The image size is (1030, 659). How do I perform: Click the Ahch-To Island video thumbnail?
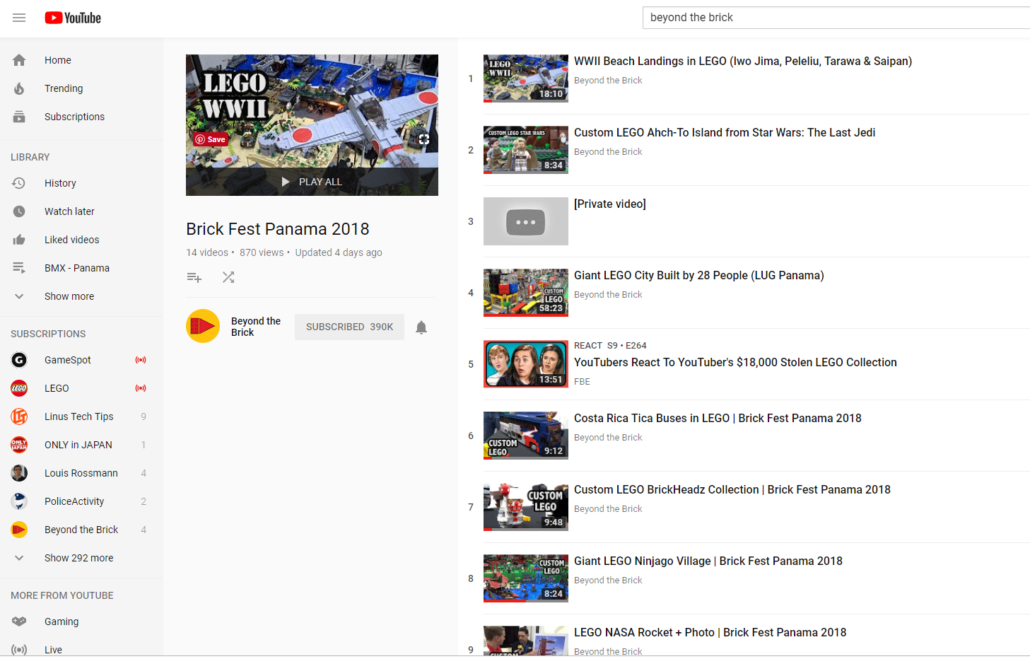point(526,150)
